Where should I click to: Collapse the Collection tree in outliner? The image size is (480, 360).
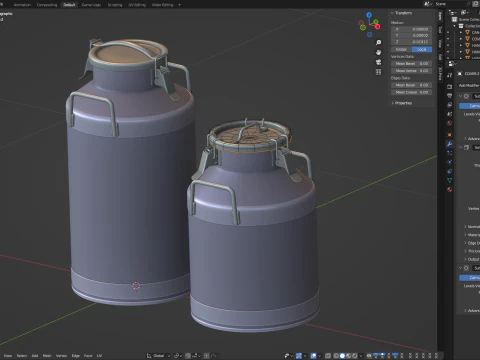(x=454, y=26)
